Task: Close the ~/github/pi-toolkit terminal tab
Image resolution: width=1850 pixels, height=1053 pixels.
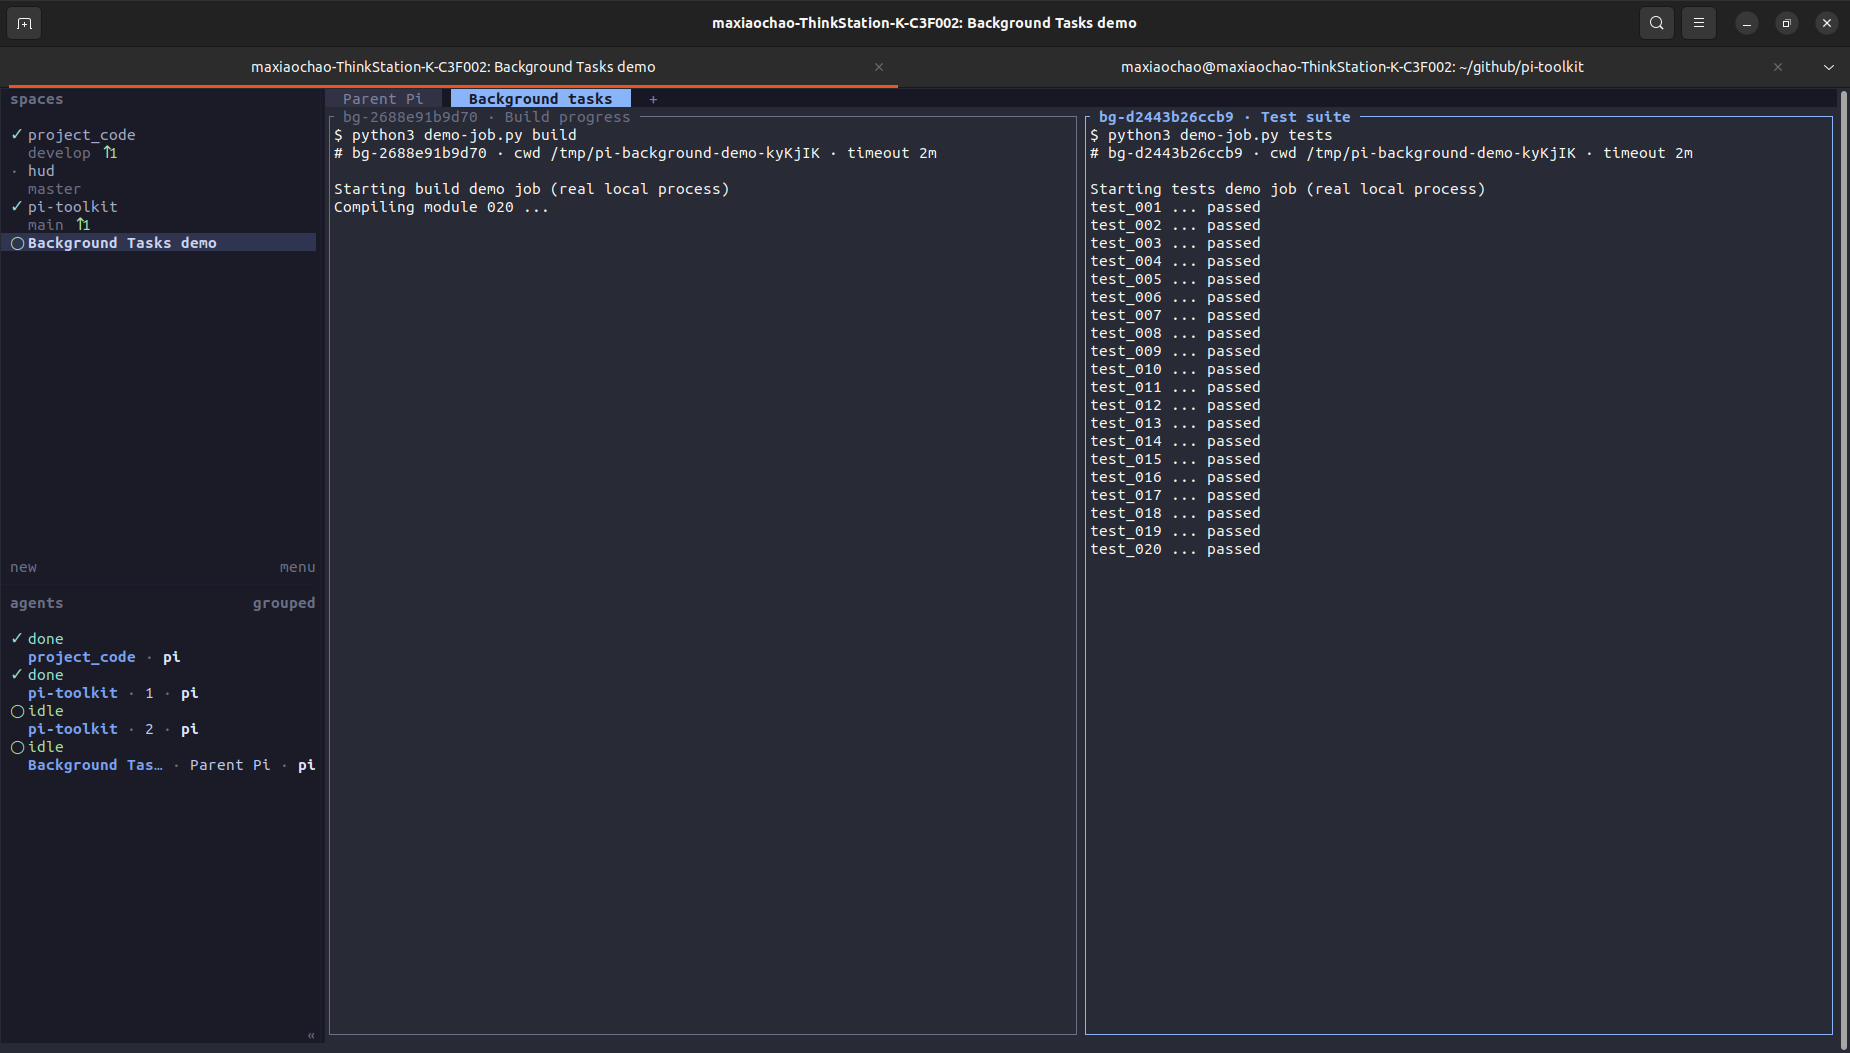Action: click(1778, 67)
